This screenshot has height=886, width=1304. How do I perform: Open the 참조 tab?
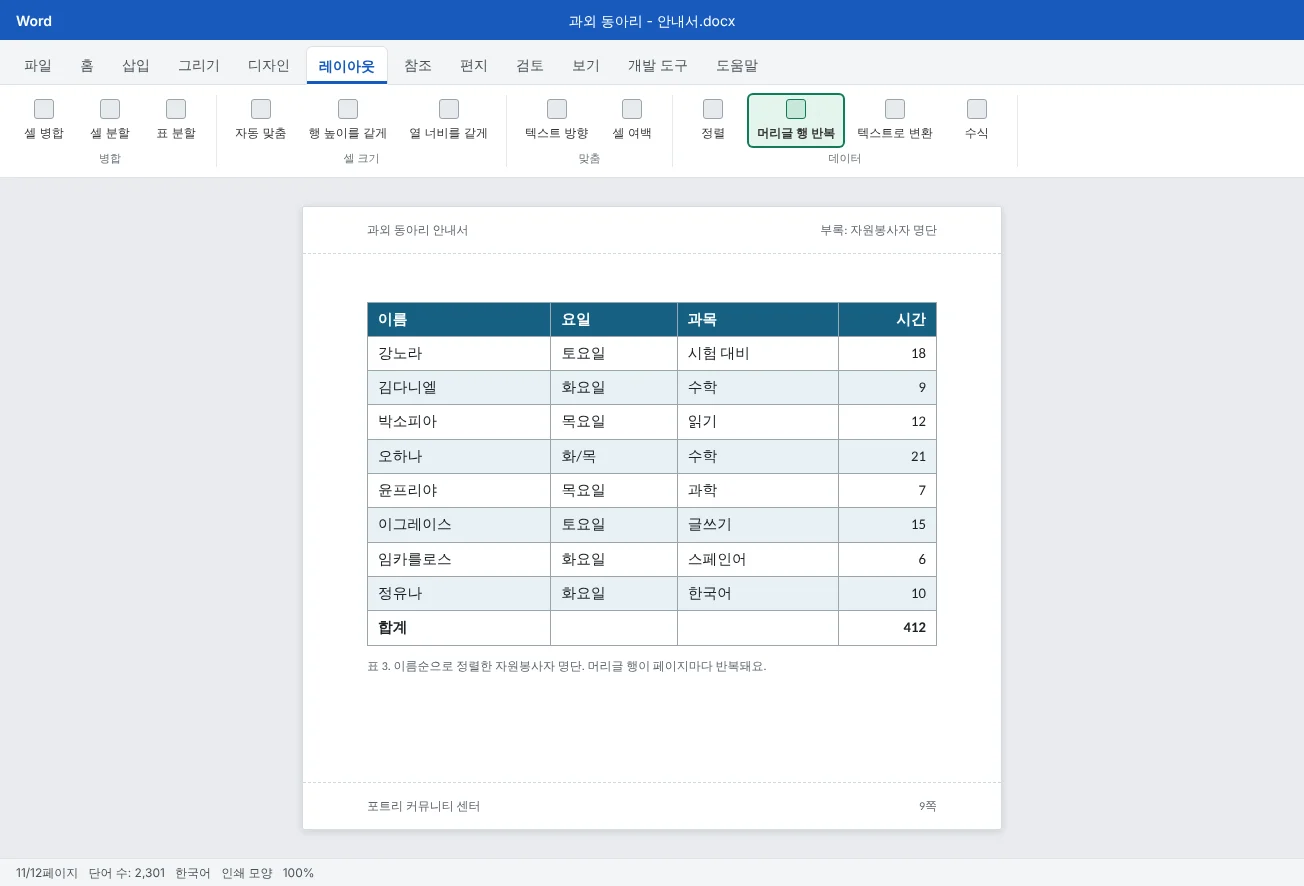pyautogui.click(x=418, y=66)
